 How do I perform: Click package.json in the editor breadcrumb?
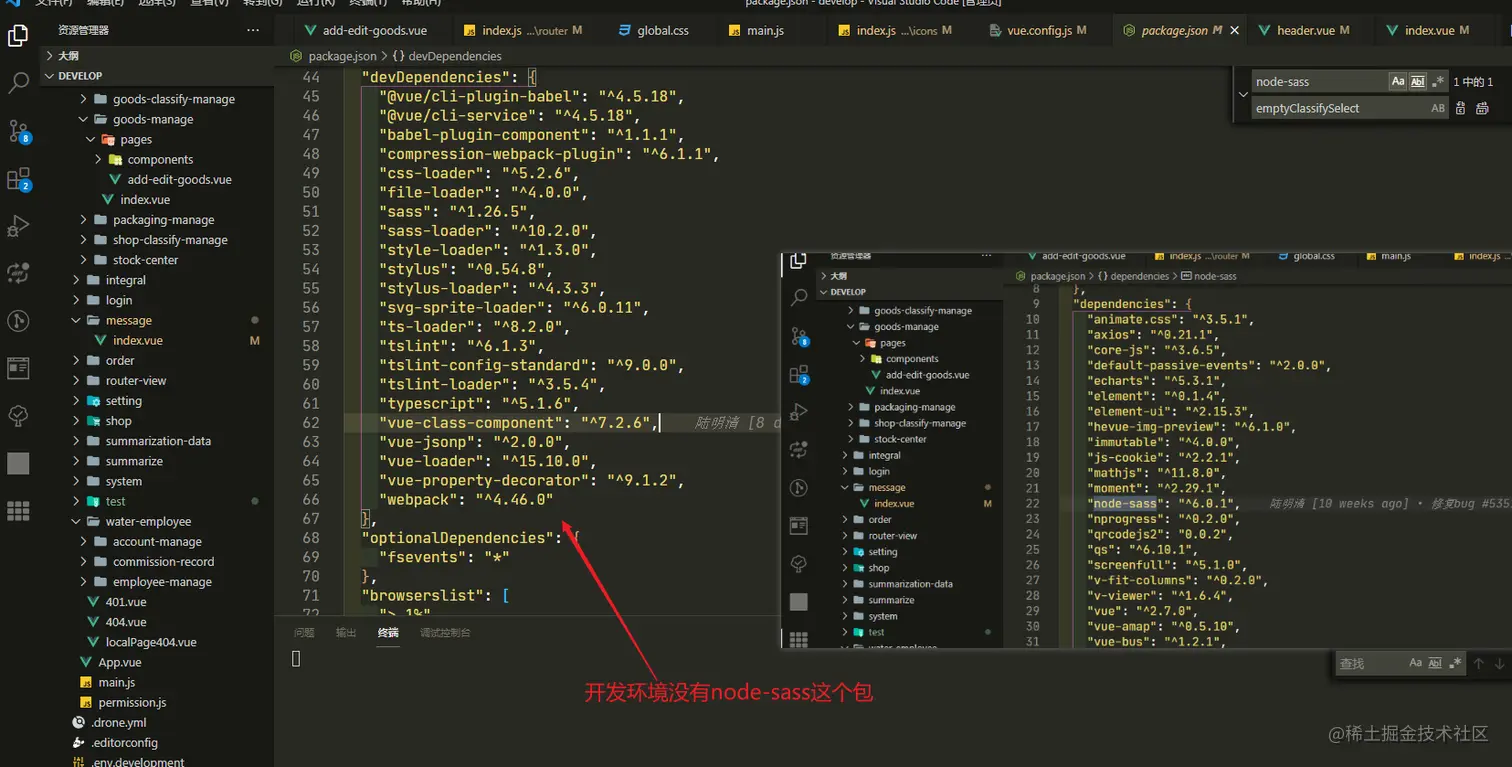pos(343,56)
